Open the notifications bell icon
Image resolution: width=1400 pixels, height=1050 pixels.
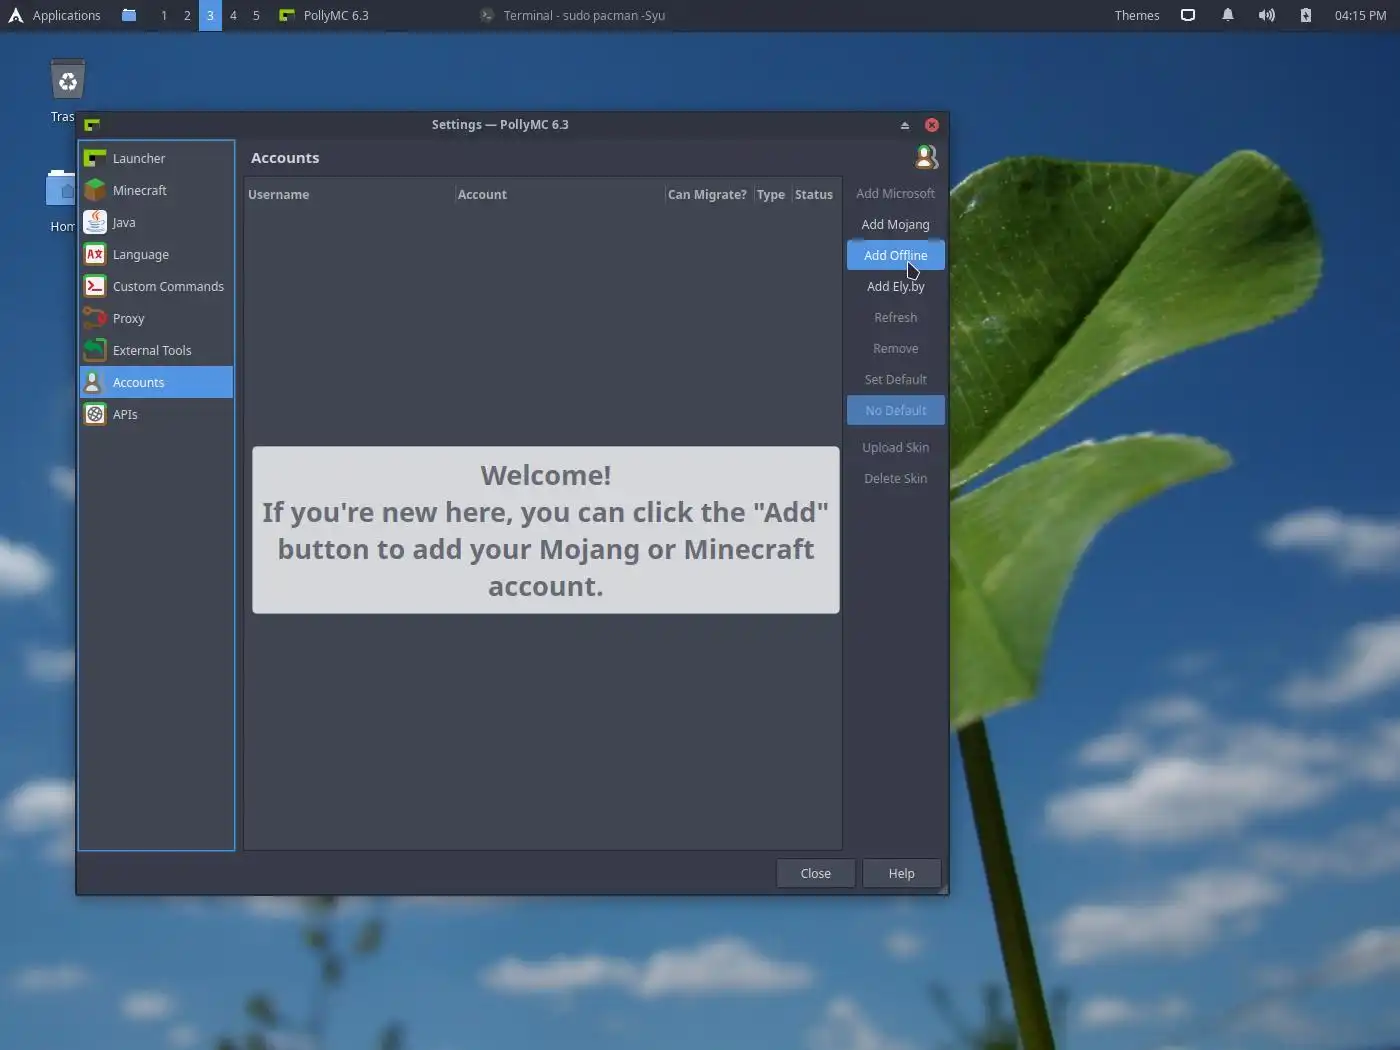[1227, 15]
